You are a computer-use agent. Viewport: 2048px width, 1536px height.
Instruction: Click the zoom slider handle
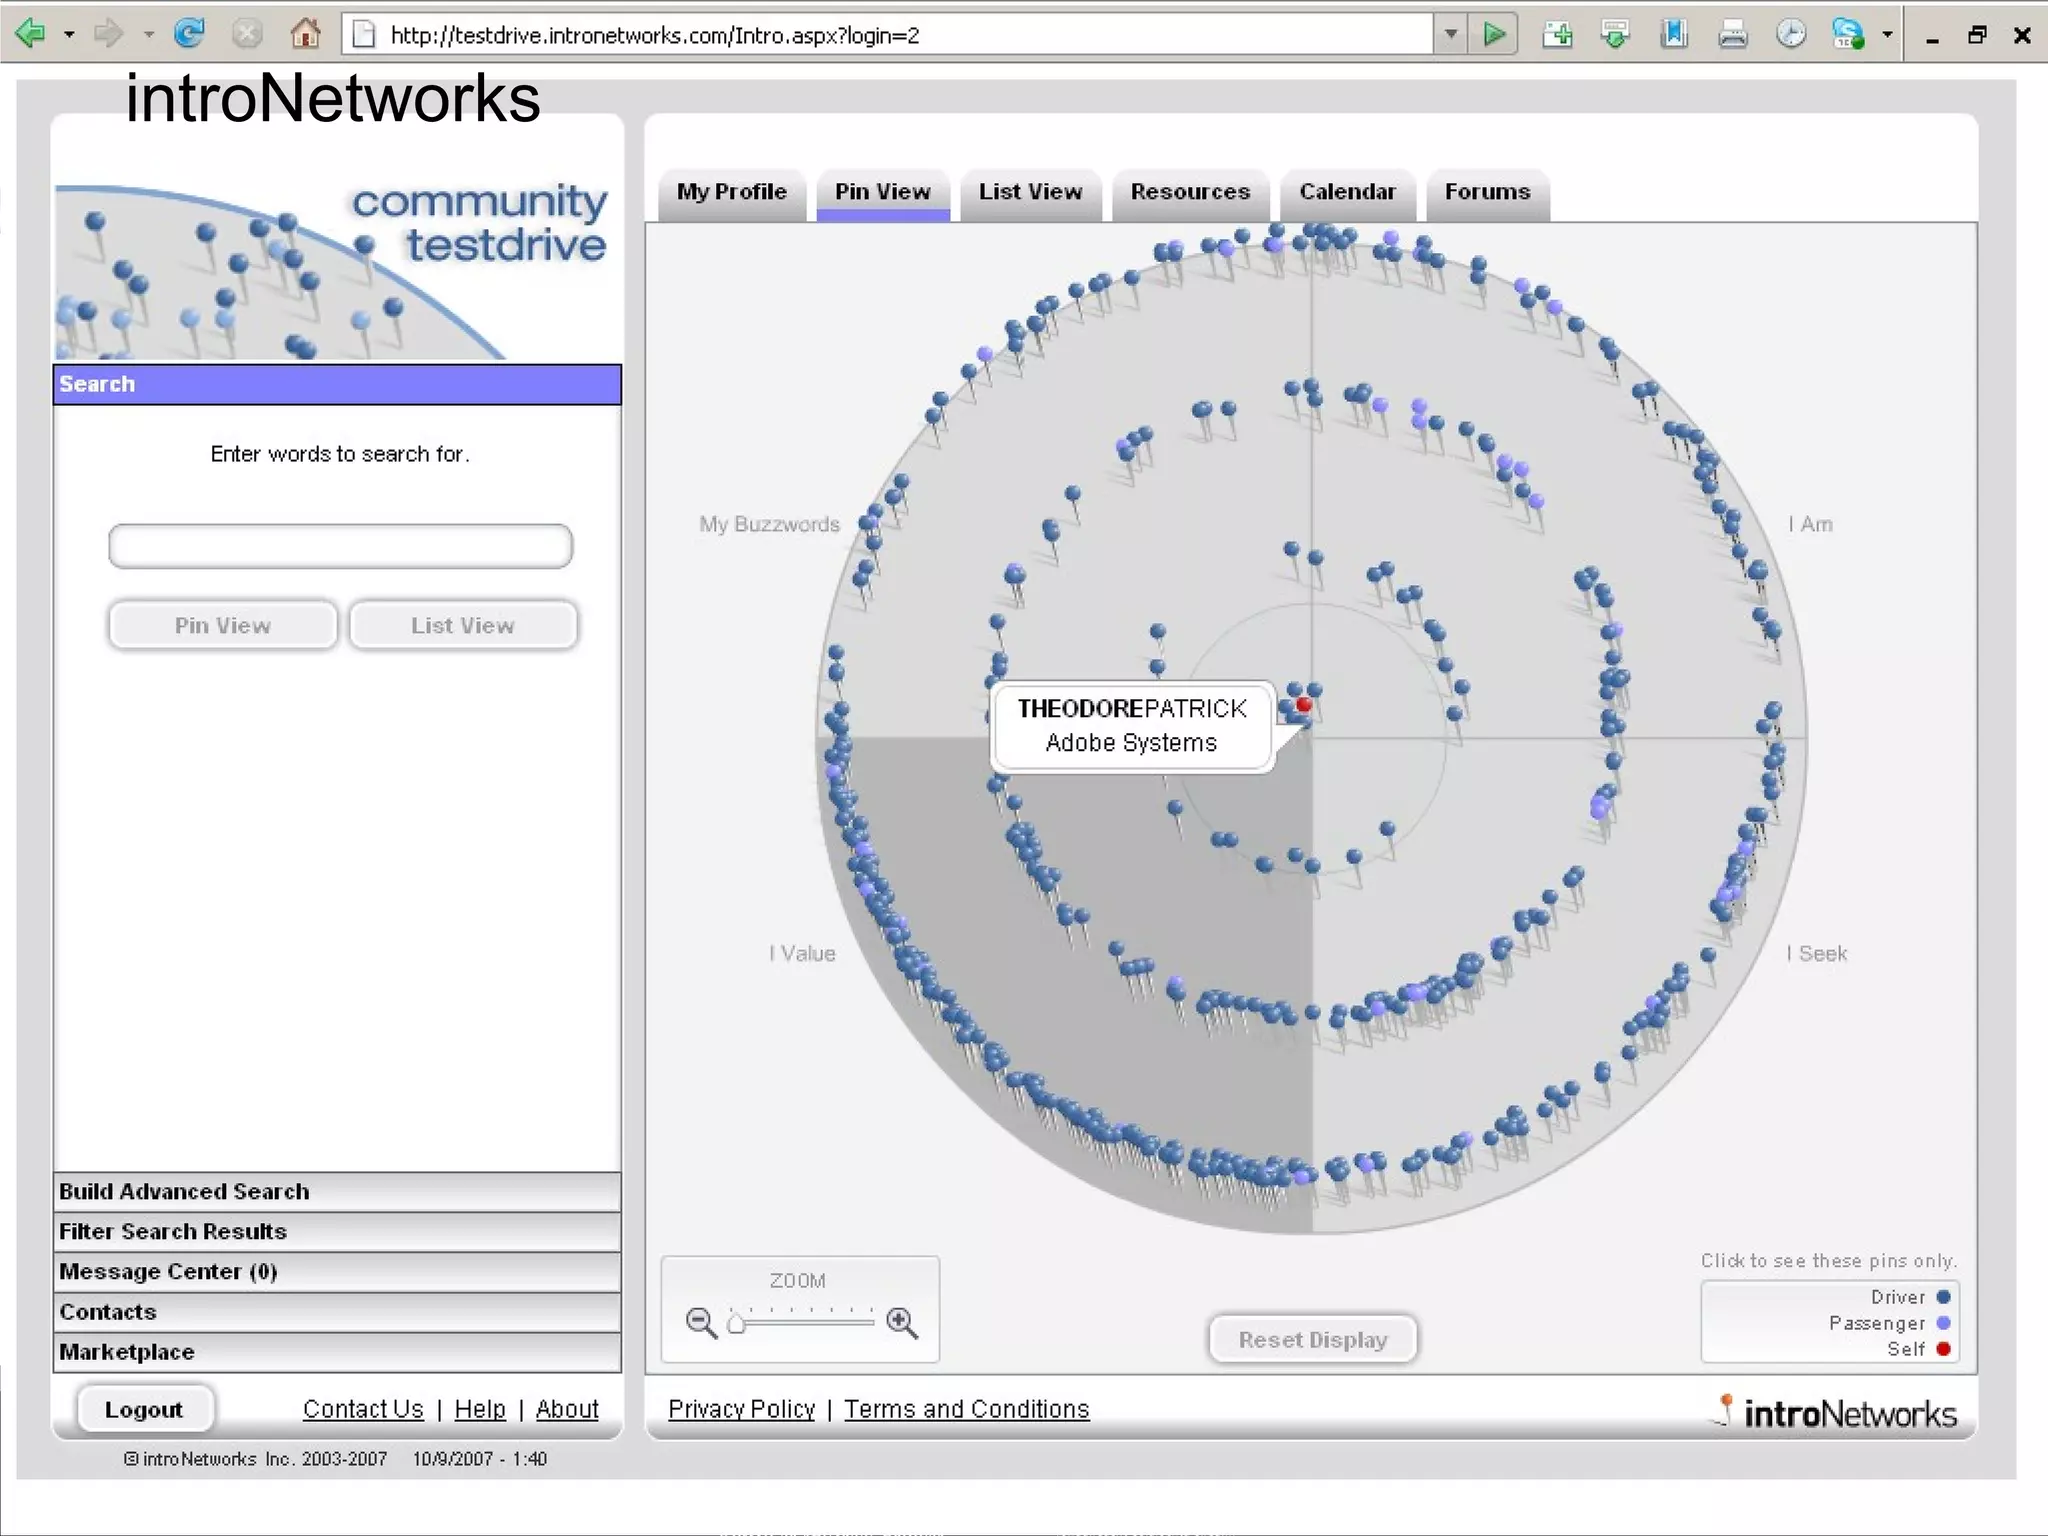[736, 1324]
